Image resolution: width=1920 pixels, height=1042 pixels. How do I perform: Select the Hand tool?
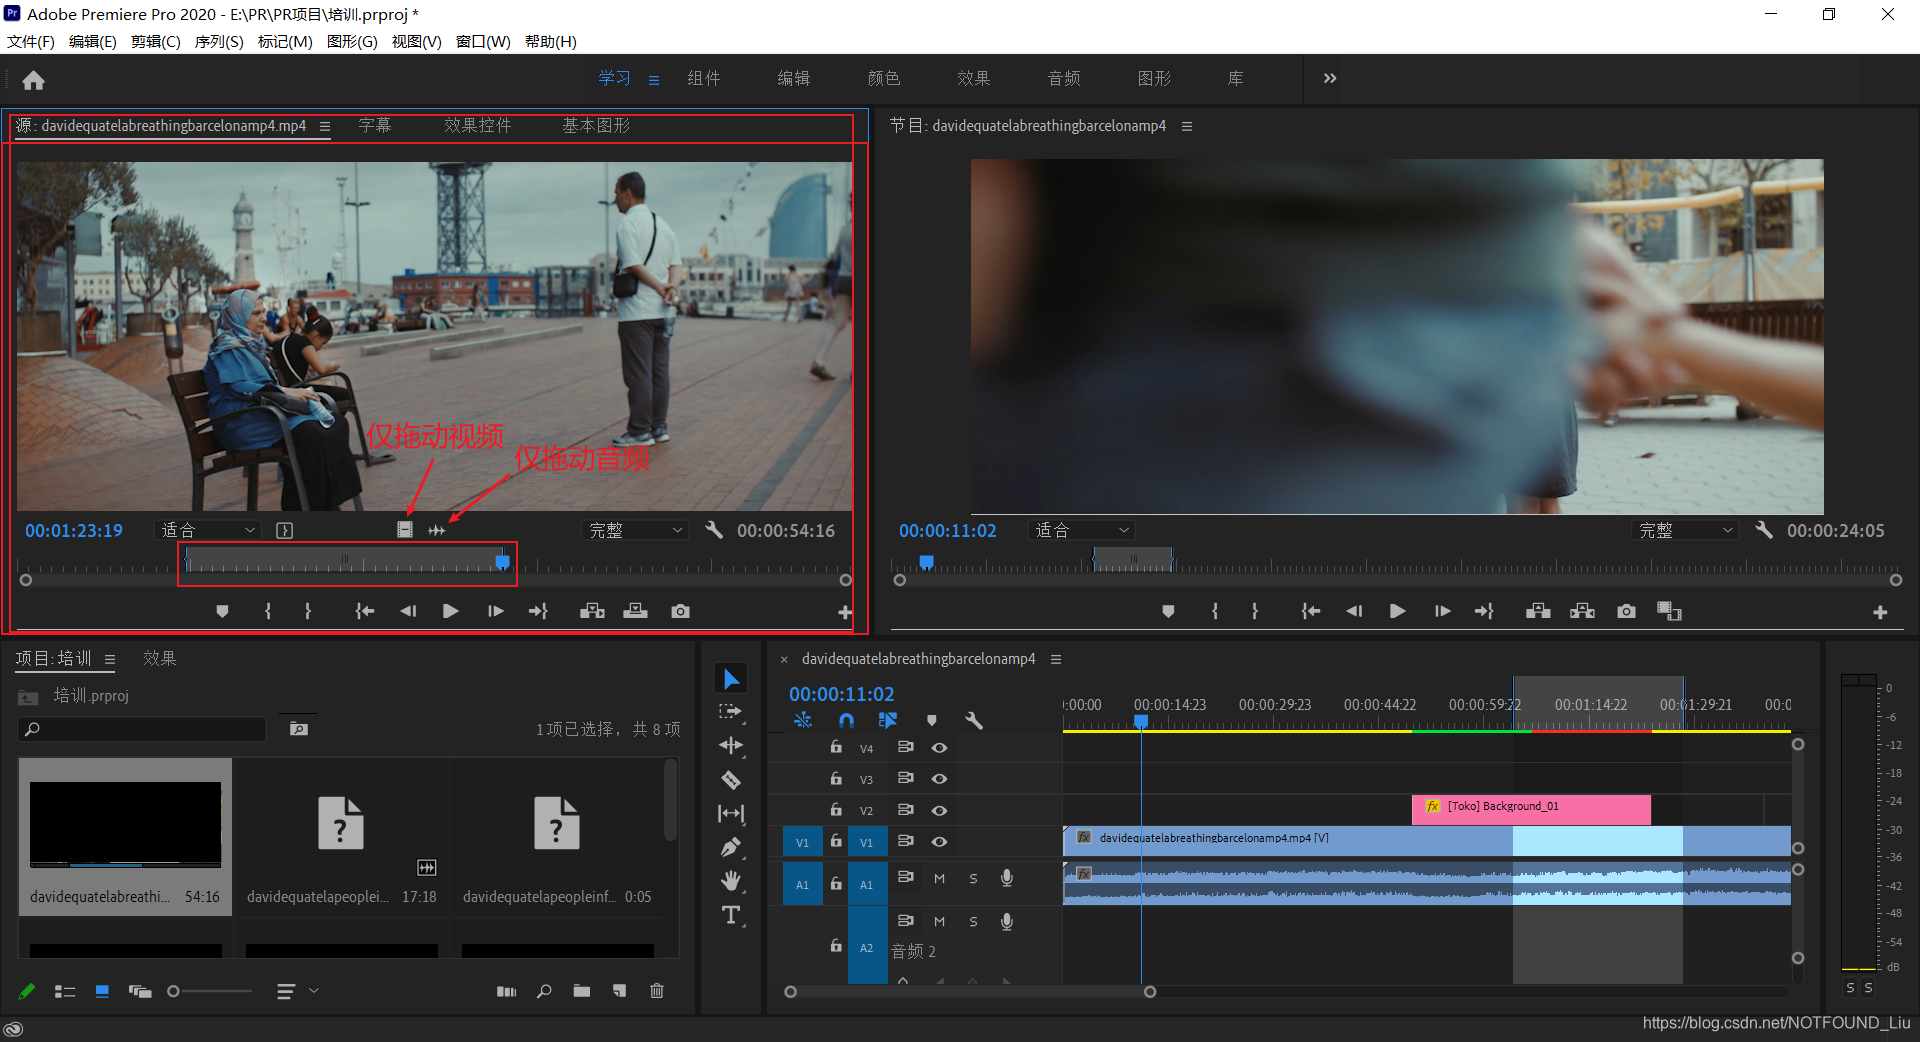point(731,881)
